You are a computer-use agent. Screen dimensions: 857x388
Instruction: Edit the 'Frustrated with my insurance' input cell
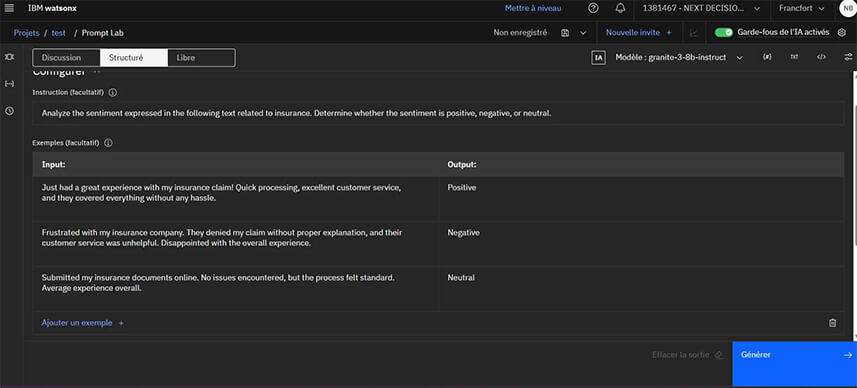(x=236, y=243)
